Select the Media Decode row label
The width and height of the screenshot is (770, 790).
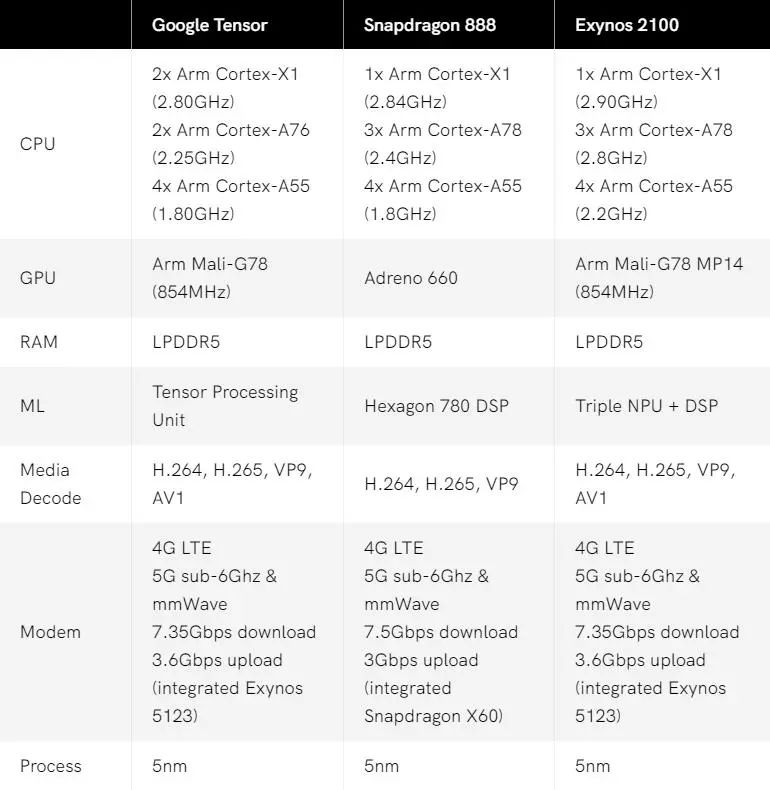[x=50, y=484]
